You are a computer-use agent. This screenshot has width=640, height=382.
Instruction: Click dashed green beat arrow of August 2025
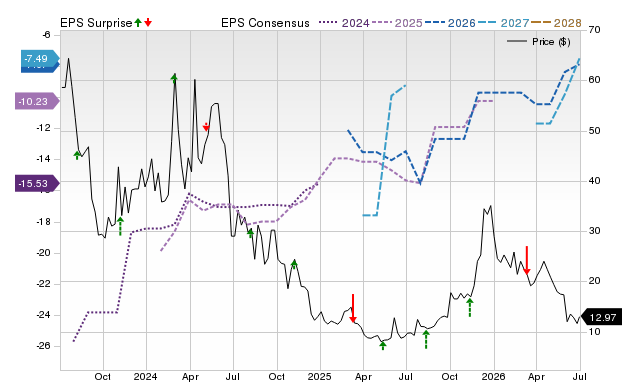pyautogui.click(x=426, y=340)
